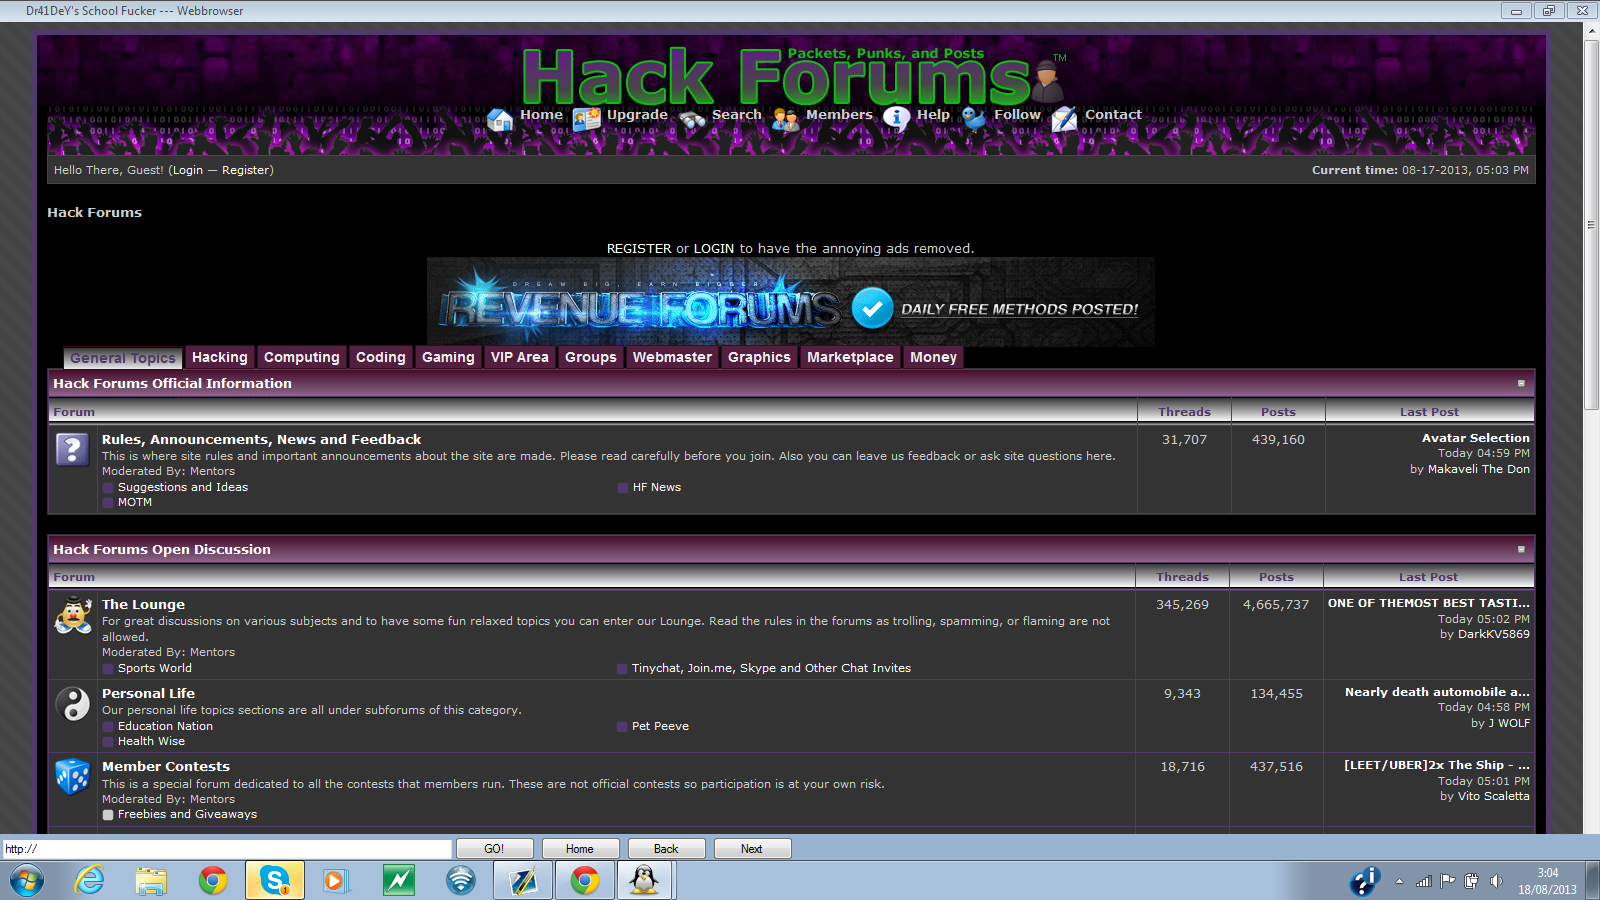
Task: Click the orange play media icon in the taskbar
Action: (x=336, y=881)
